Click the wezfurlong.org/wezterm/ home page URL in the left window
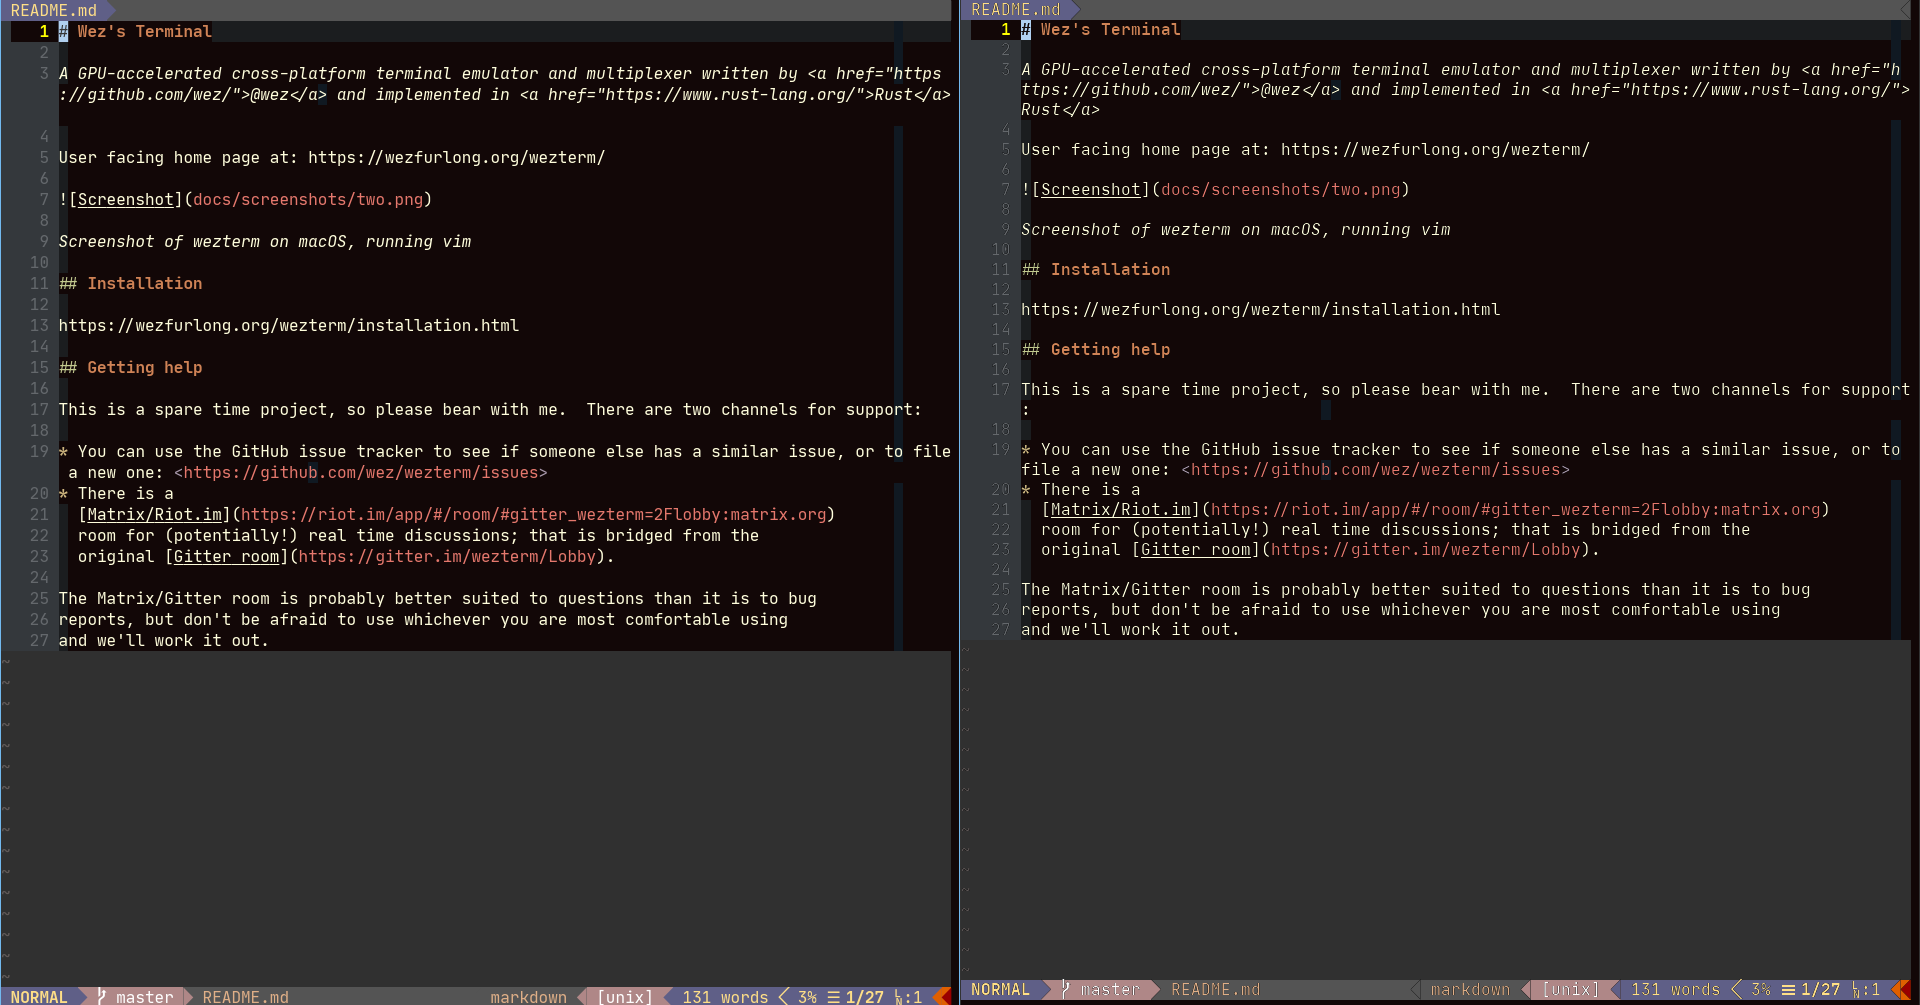1920x1005 pixels. [x=456, y=157]
